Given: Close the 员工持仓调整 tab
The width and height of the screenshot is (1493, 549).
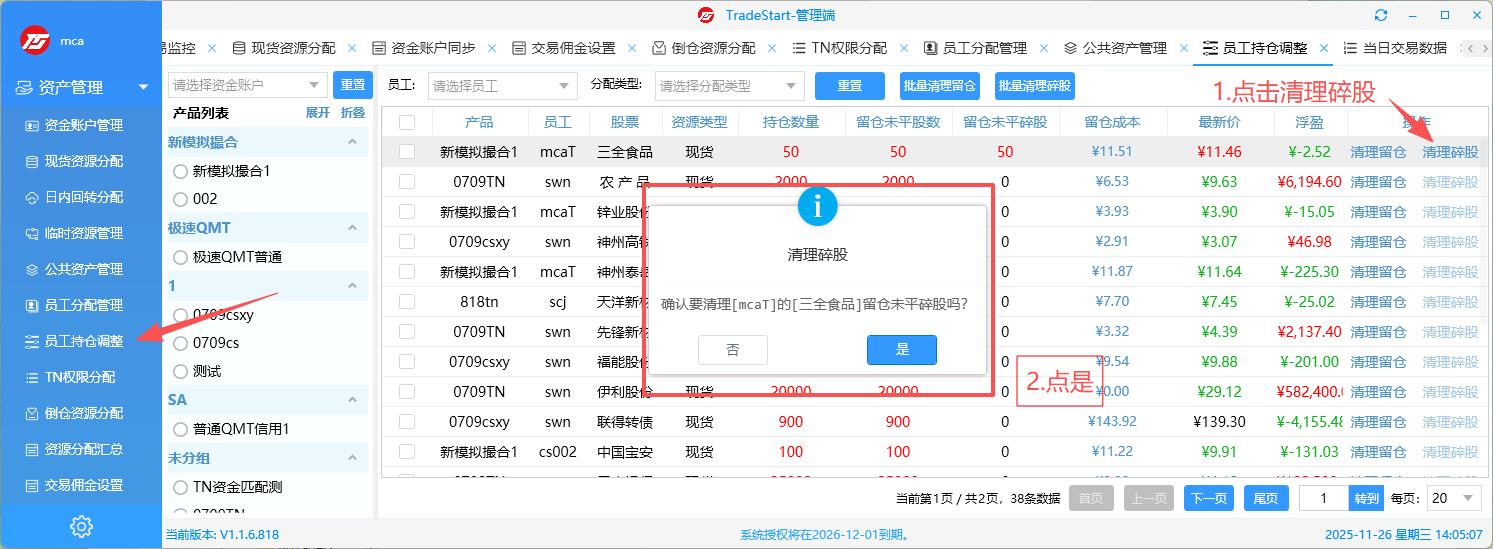Looking at the screenshot, I should (x=1324, y=47).
